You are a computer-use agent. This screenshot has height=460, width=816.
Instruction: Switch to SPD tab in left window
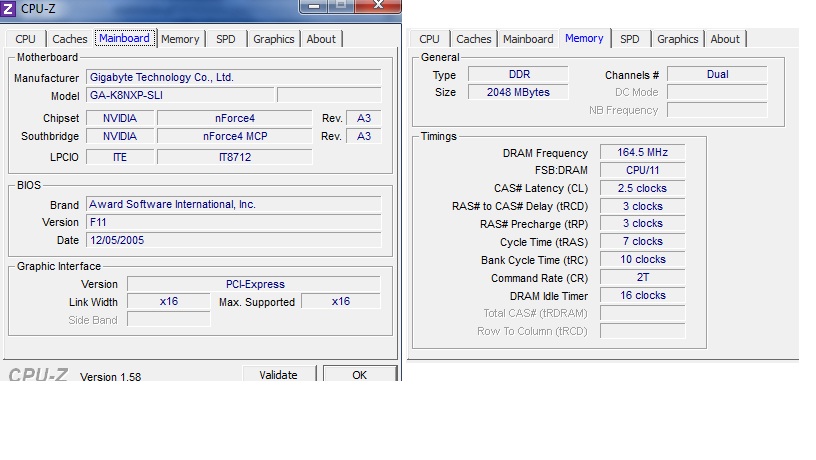point(226,39)
